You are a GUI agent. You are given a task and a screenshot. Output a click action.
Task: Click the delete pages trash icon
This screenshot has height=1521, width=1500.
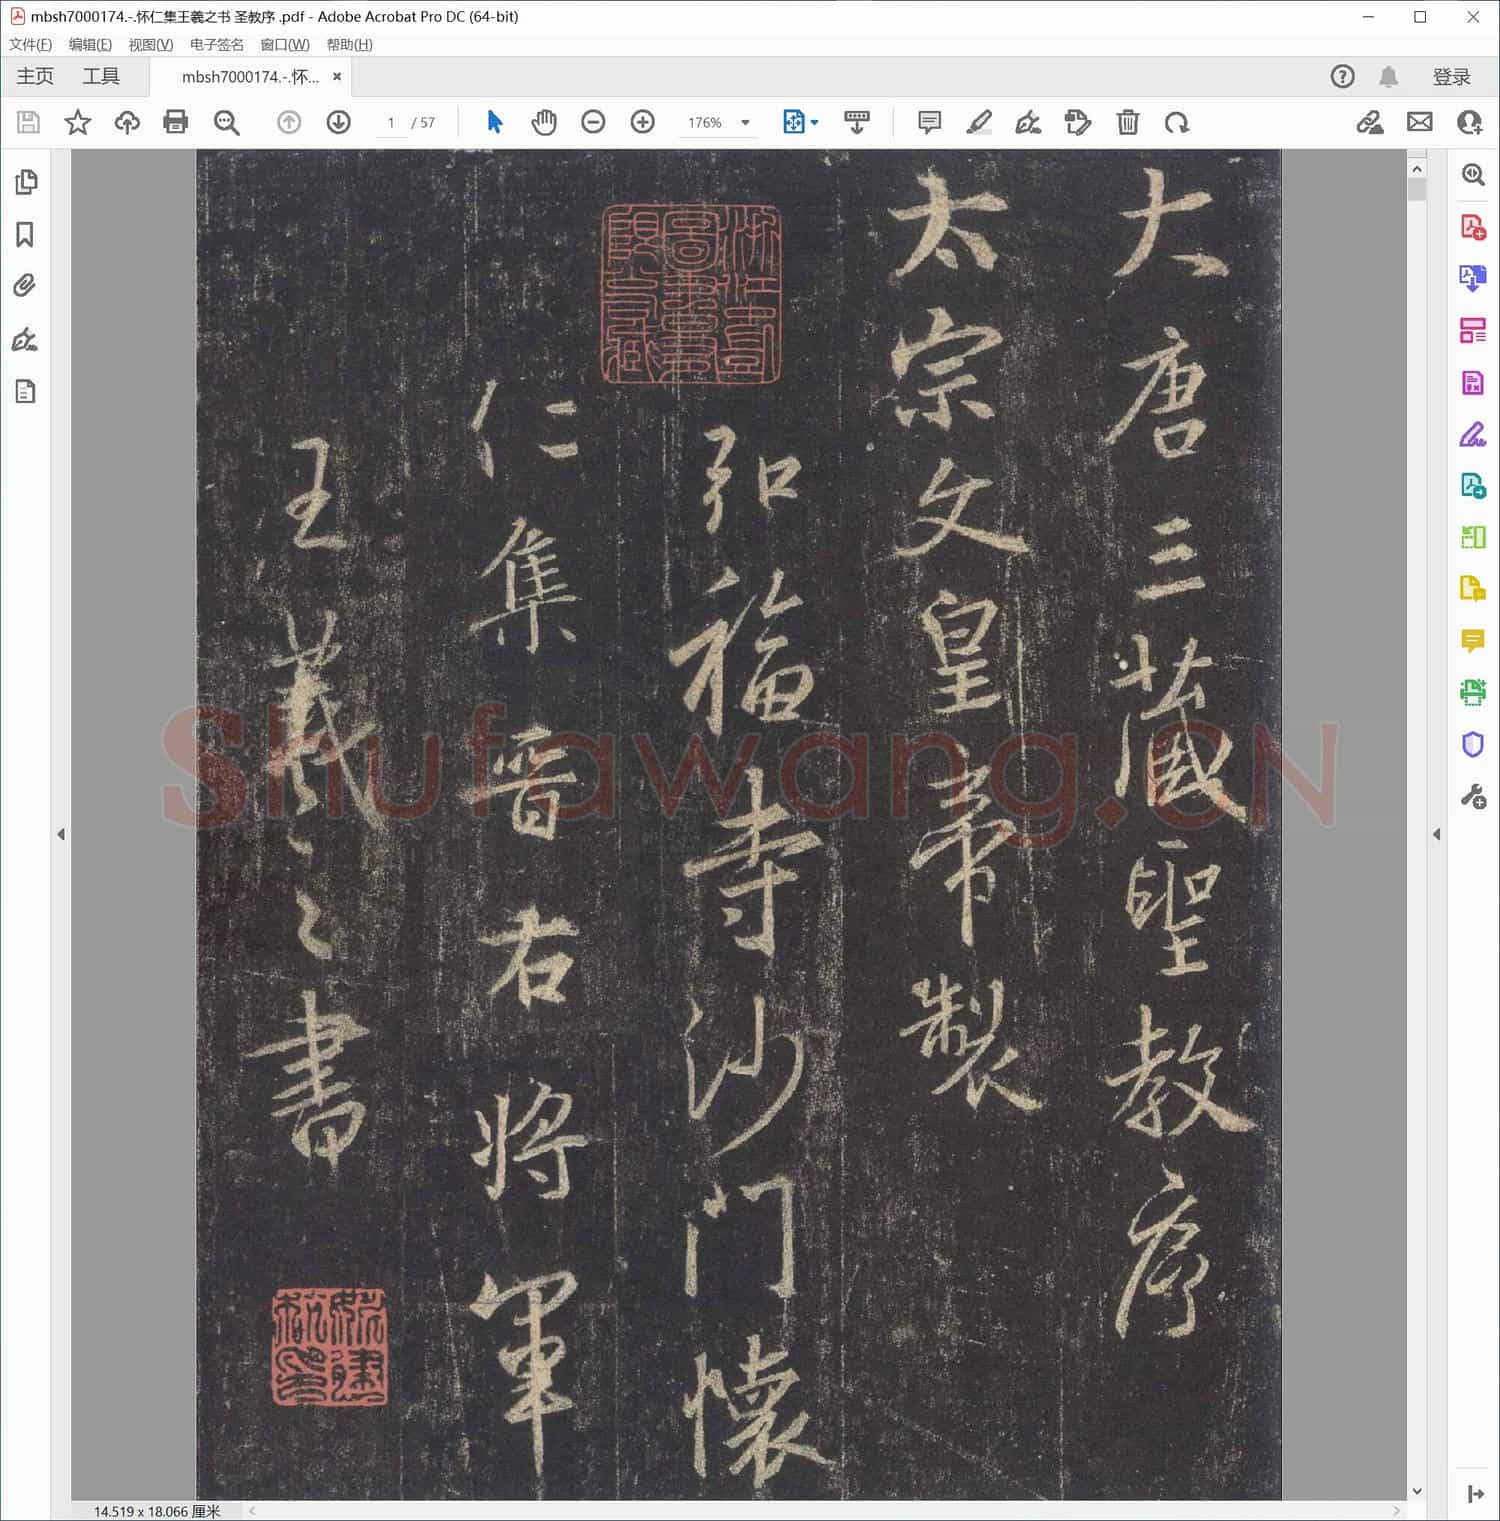coord(1128,122)
